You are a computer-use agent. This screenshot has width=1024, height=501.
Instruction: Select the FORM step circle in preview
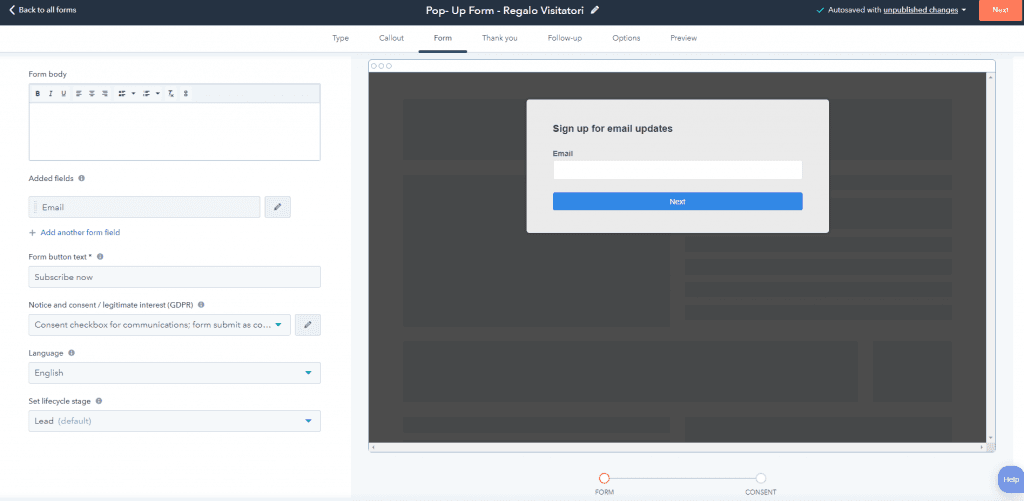pyautogui.click(x=604, y=478)
